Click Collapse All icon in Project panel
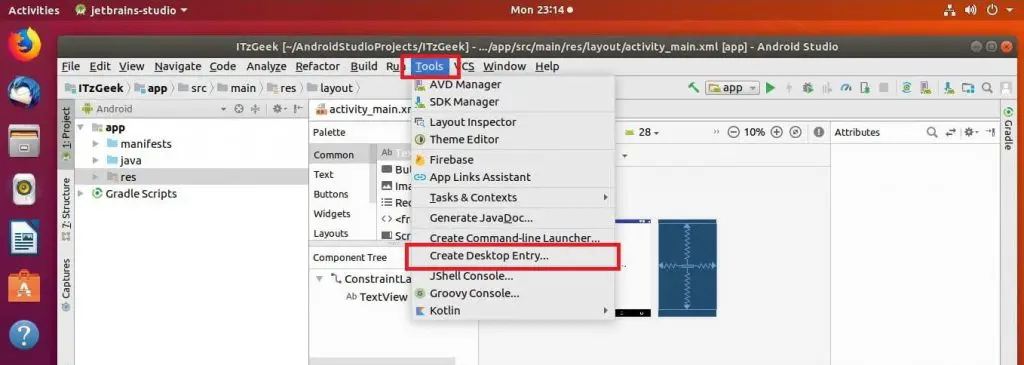This screenshot has height=365, width=1024. [x=255, y=109]
